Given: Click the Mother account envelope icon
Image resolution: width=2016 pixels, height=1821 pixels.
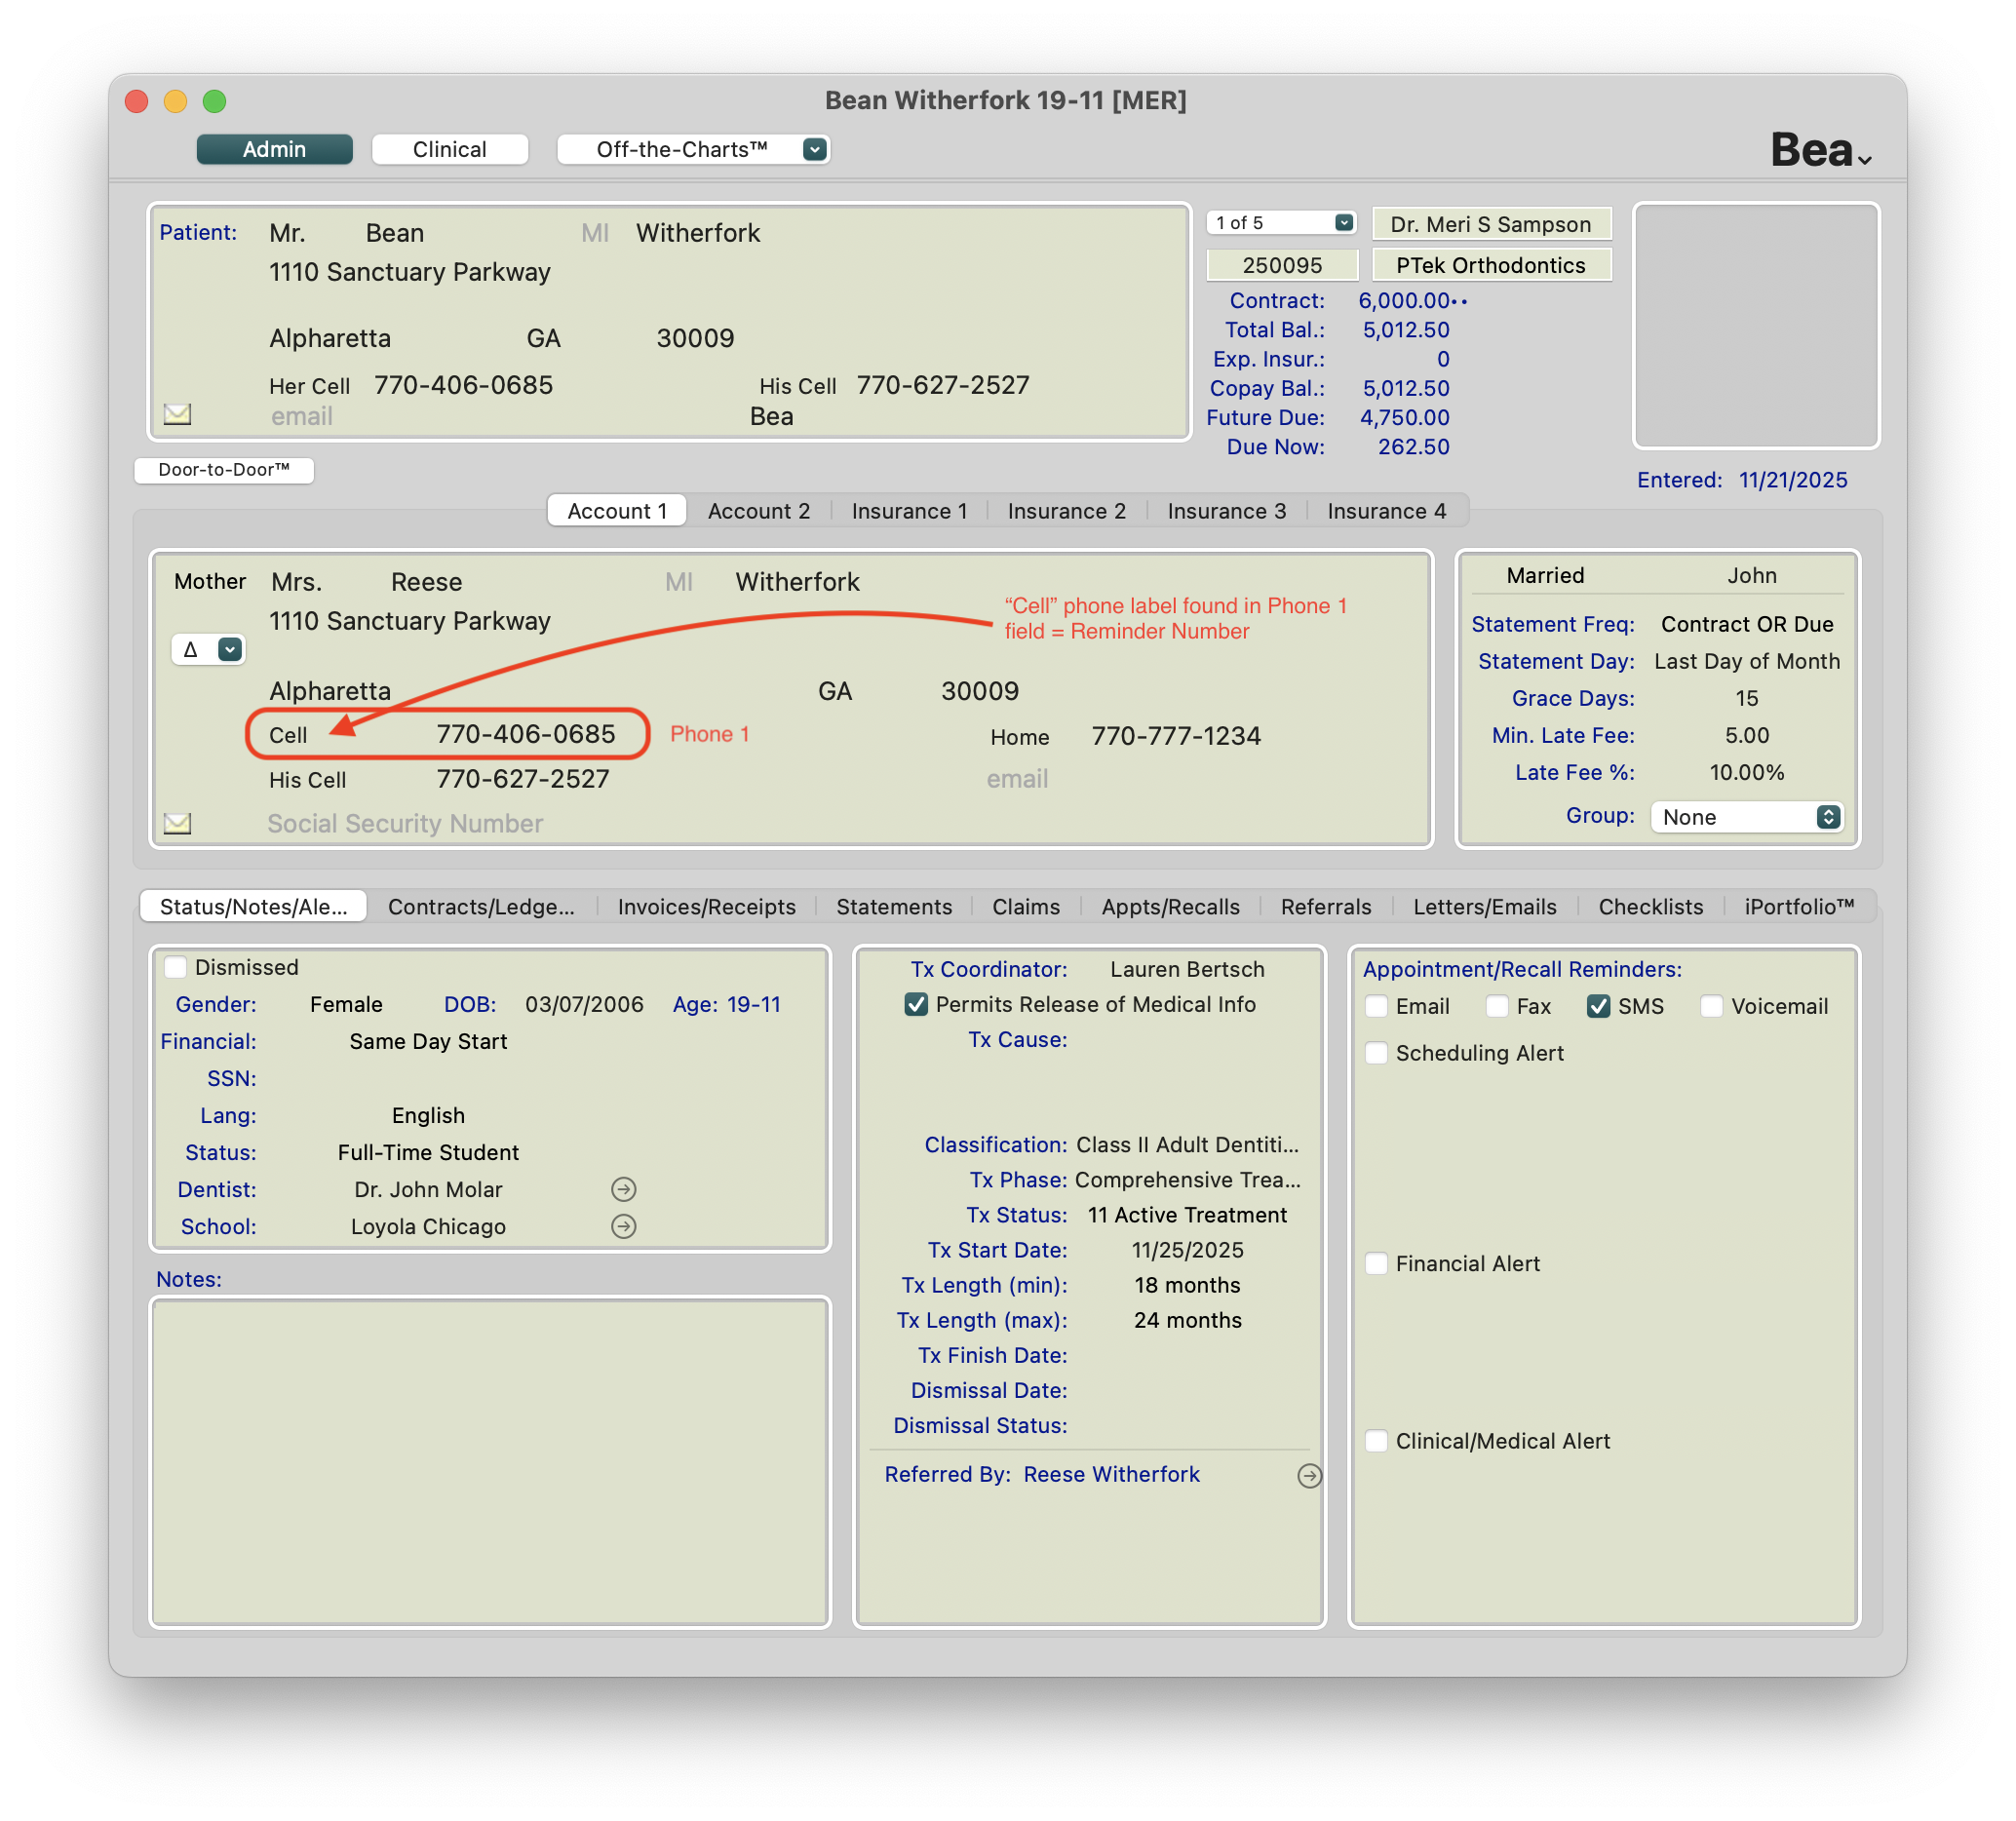Looking at the screenshot, I should 177,823.
